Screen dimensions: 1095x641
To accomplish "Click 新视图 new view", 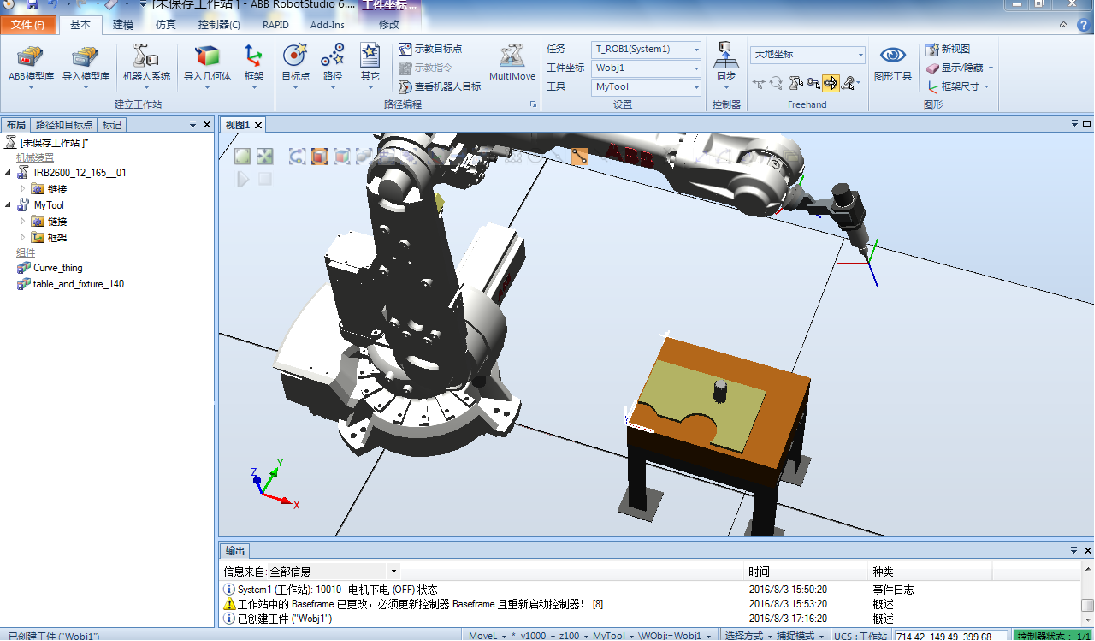I will (948, 49).
